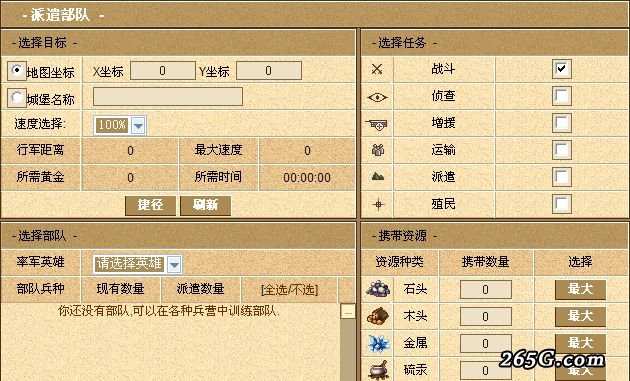
Task: Click the 战斗 mission label
Action: point(443,69)
